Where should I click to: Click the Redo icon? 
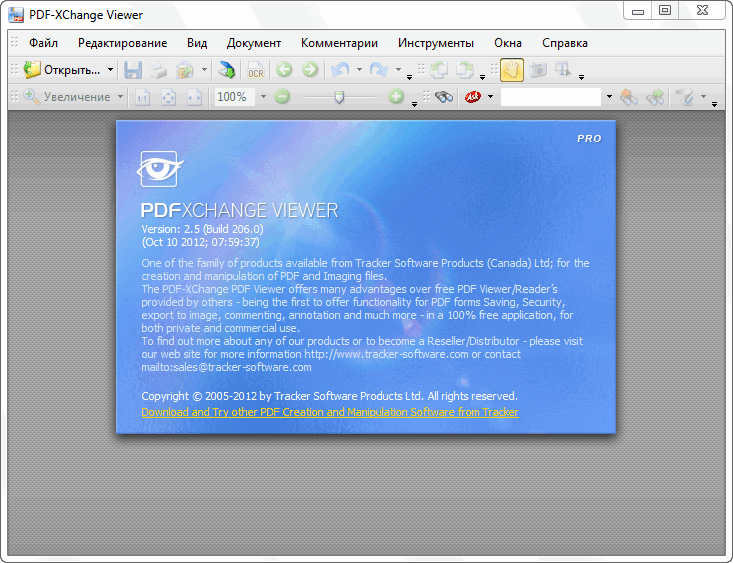tap(379, 70)
